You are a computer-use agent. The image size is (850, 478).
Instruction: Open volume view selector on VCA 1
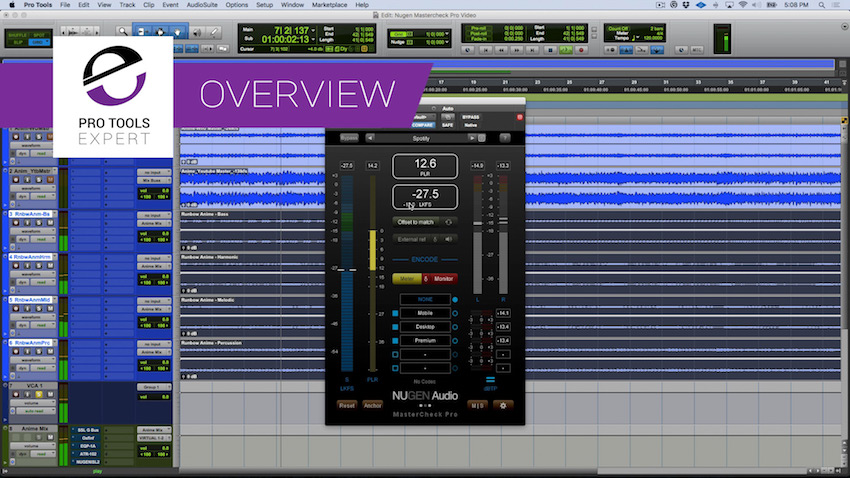32,403
